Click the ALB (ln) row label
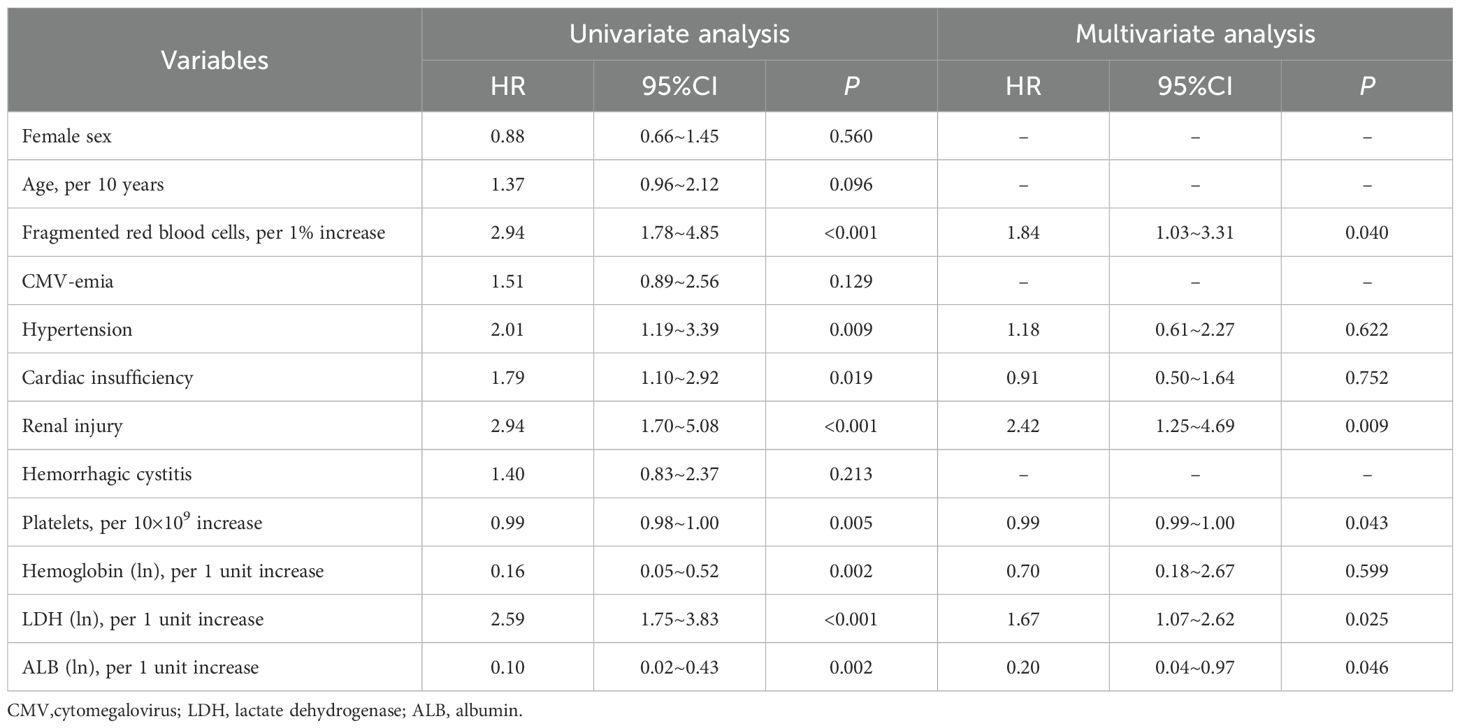1460x728 pixels. [143, 667]
